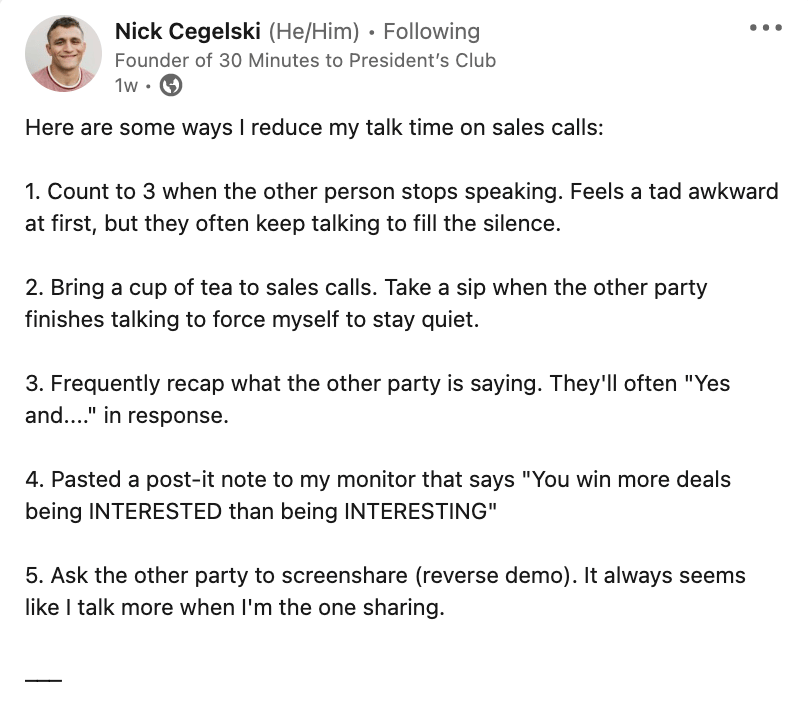This screenshot has height=704, width=808.
Task: Click the underscore separator line below post
Action: point(43,680)
